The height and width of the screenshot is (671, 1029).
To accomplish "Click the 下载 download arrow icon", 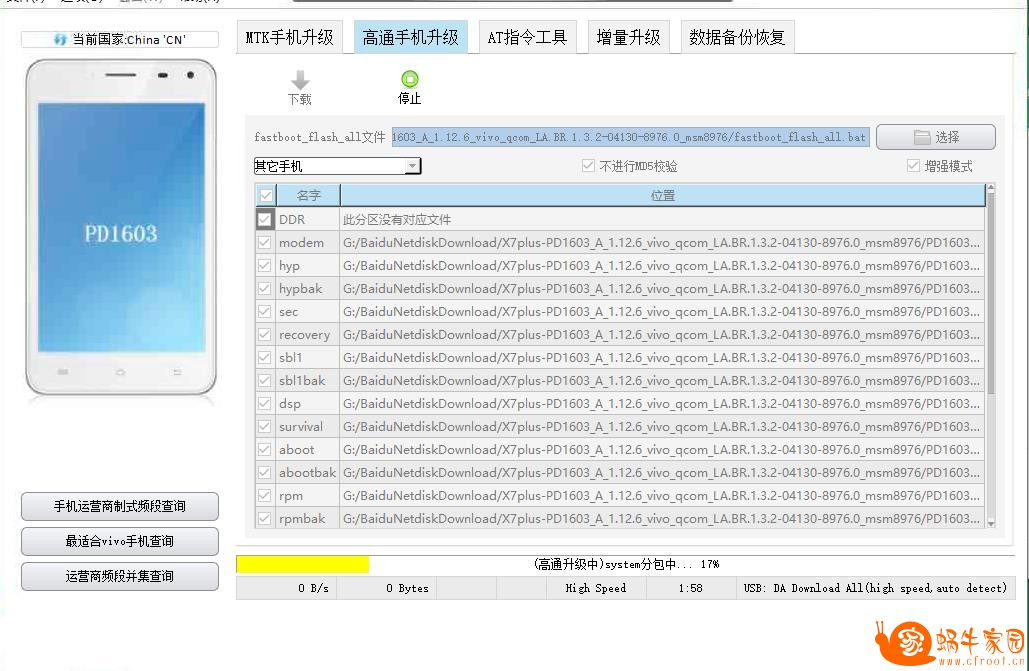I will 300,80.
